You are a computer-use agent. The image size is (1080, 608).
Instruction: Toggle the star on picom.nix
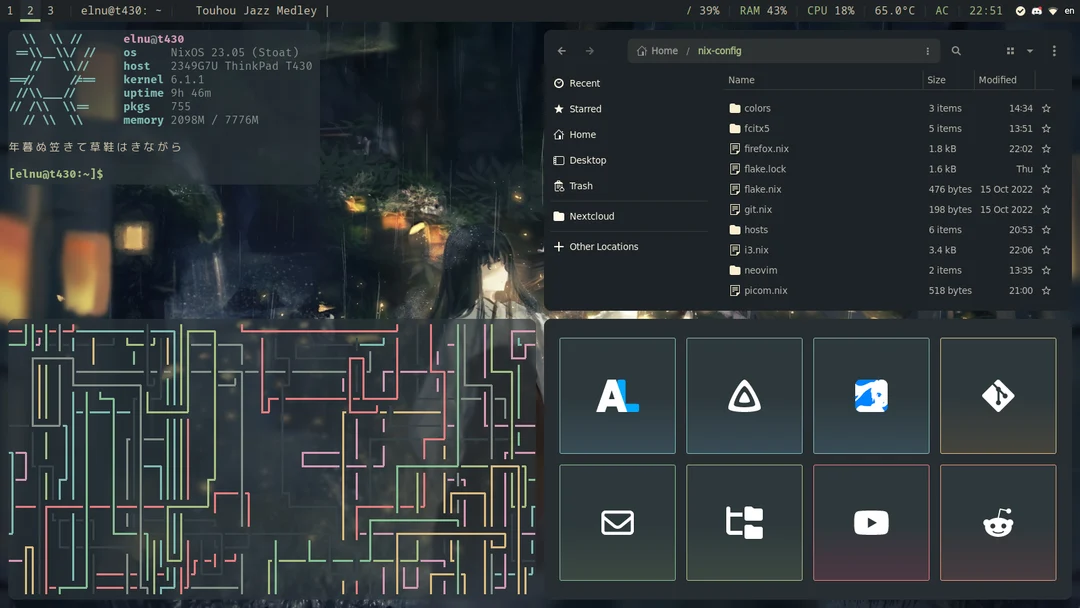pyautogui.click(x=1046, y=290)
